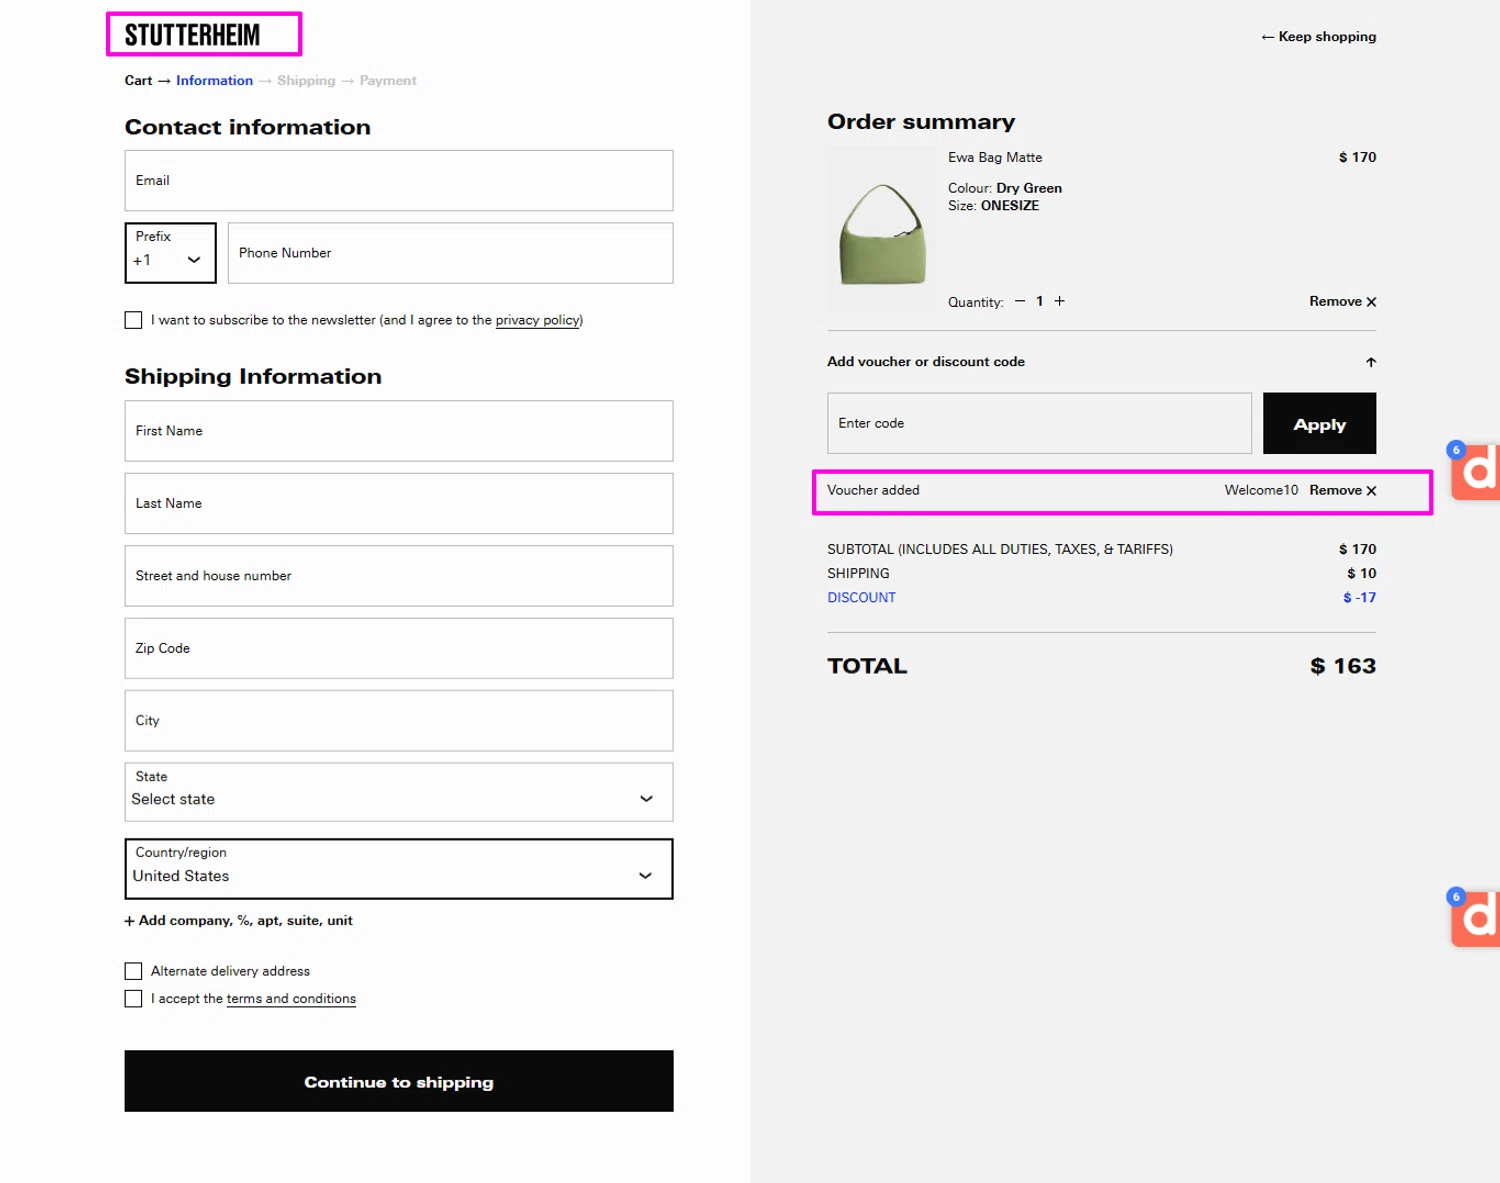Add company, apt, suite, unit
Image resolution: width=1500 pixels, height=1183 pixels.
coord(238,920)
